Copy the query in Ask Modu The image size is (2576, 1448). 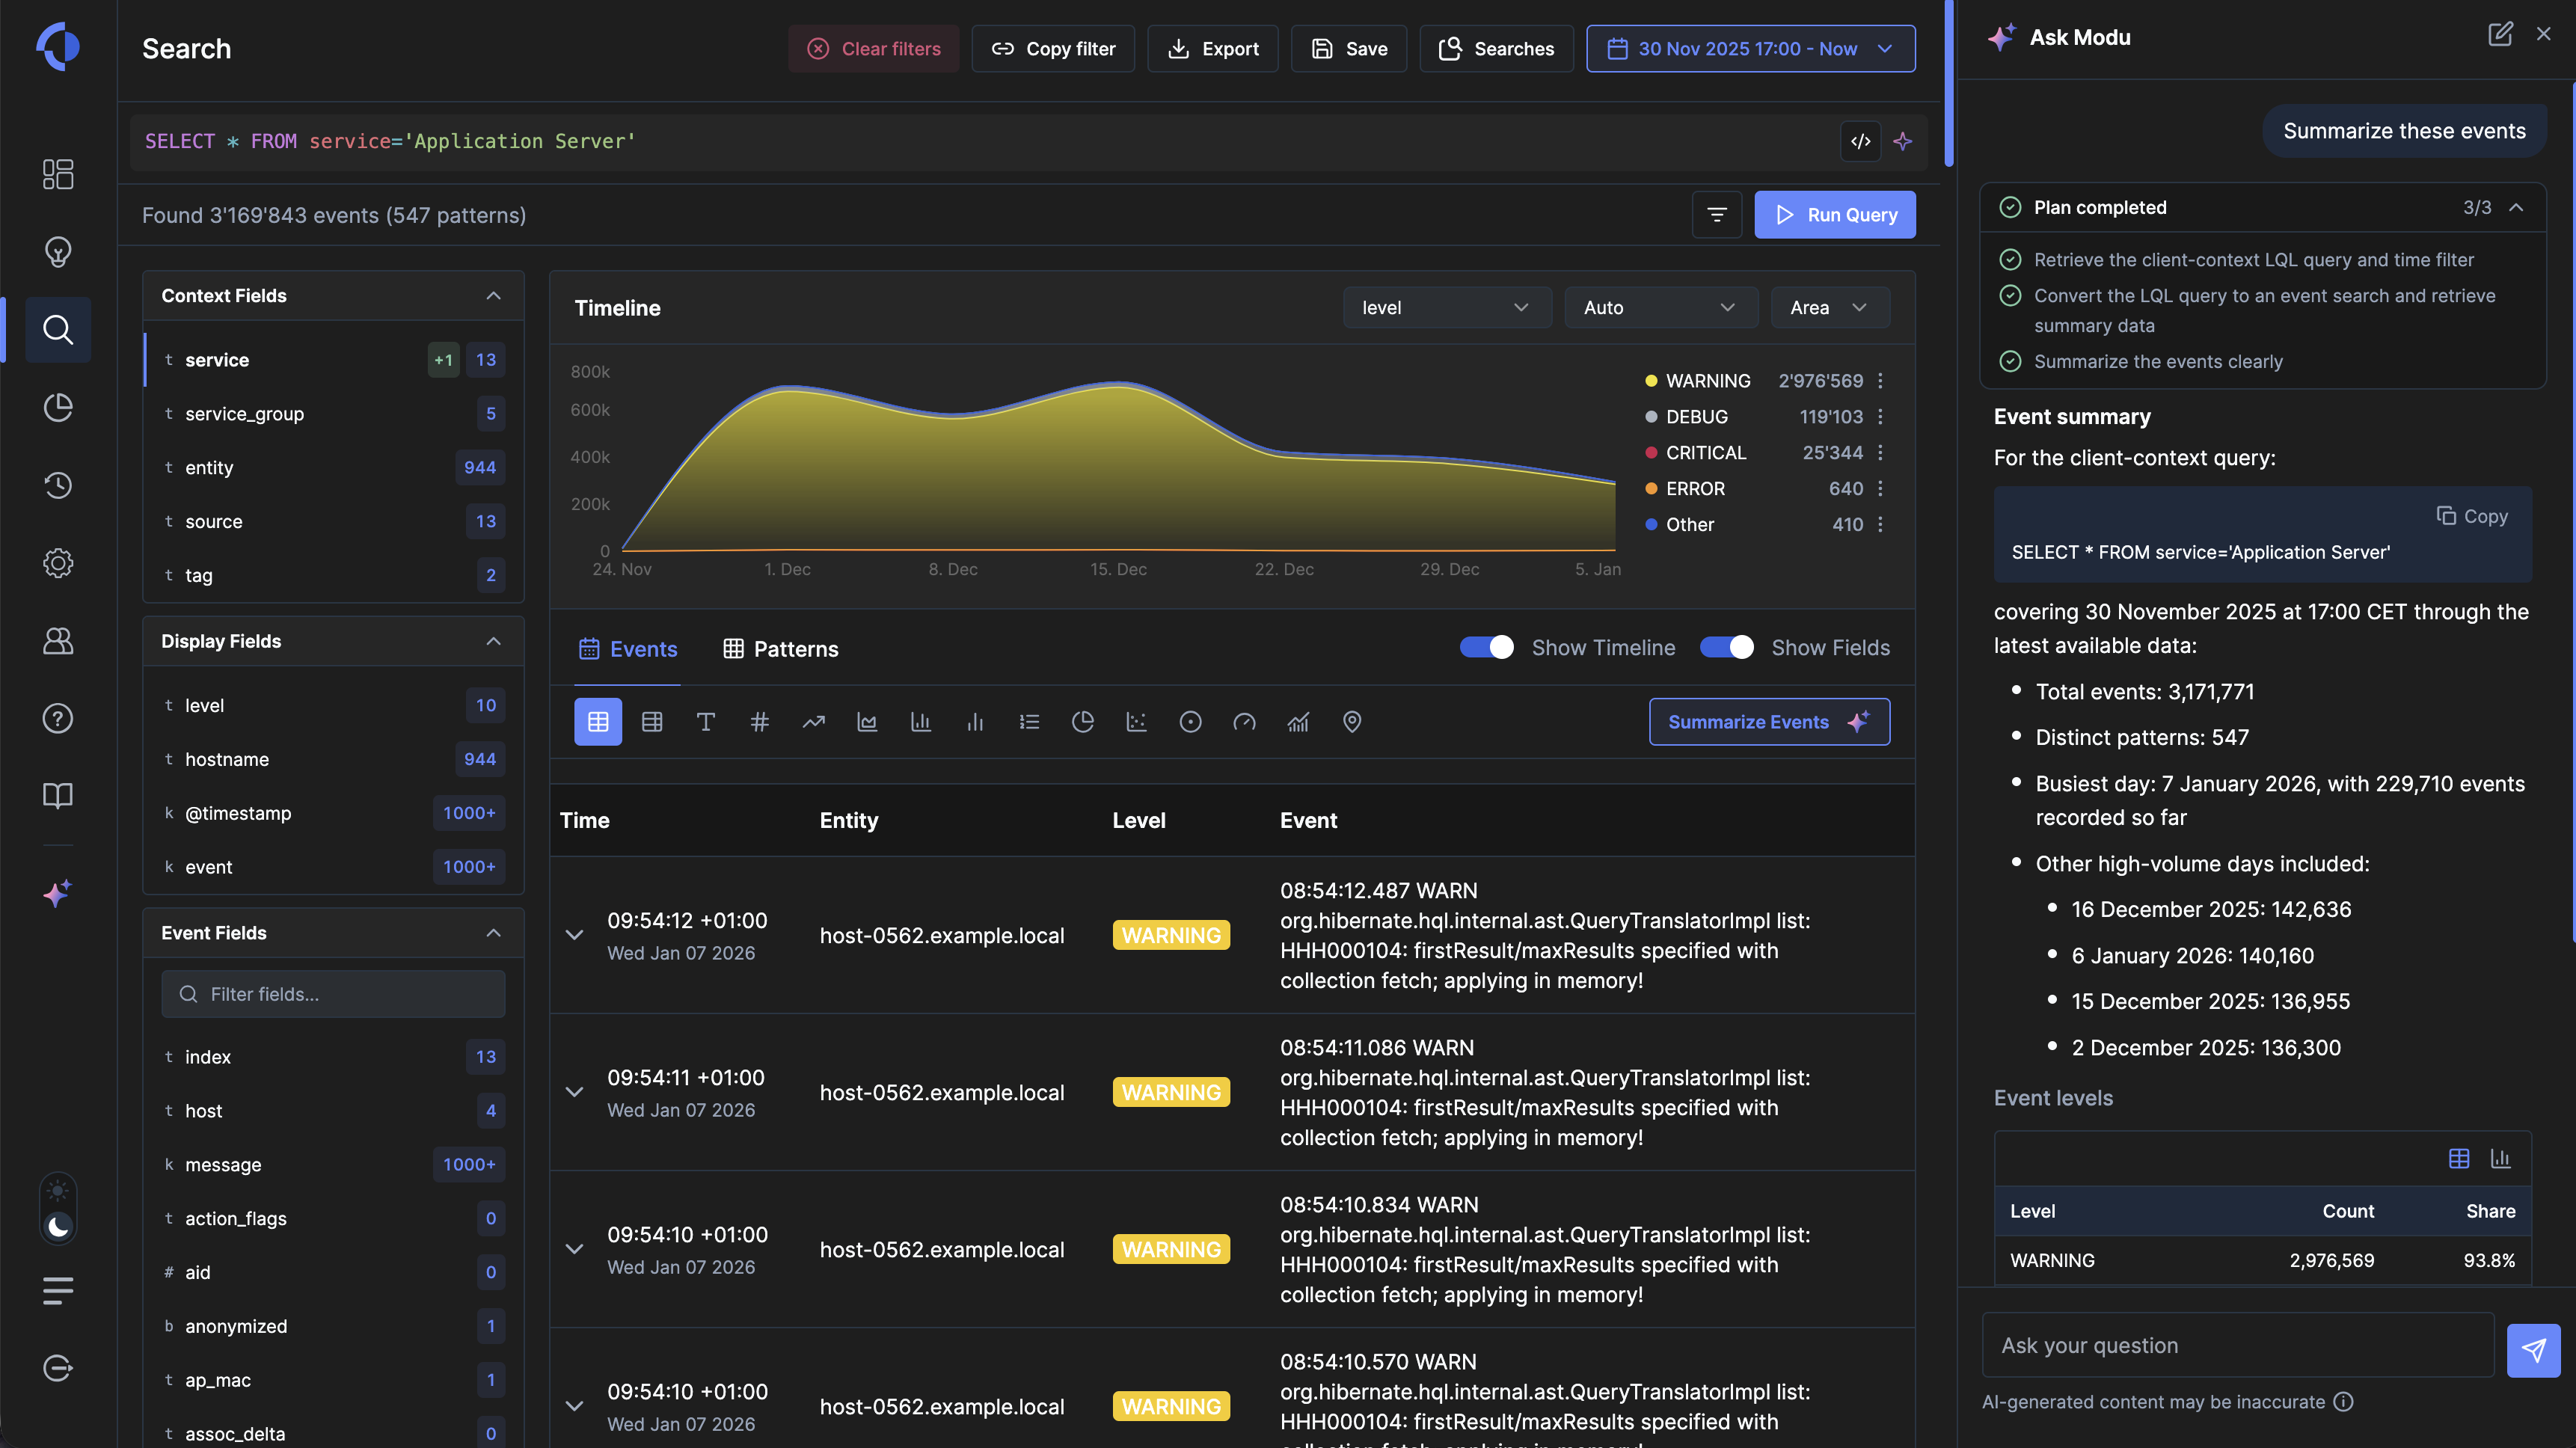click(2472, 517)
